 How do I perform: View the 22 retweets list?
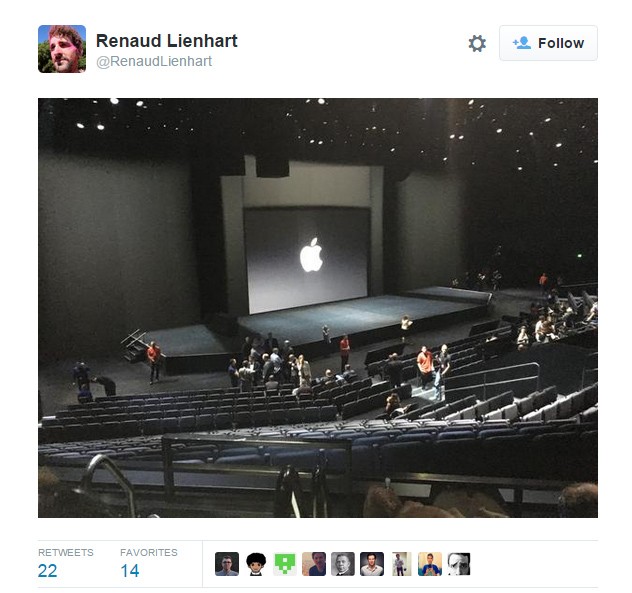pyautogui.click(x=48, y=570)
